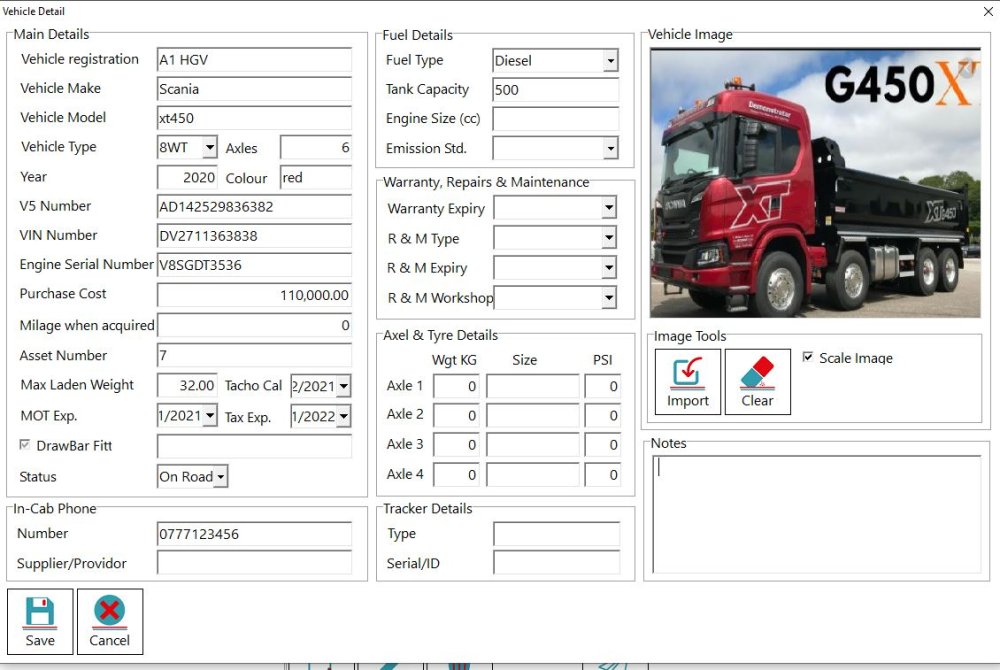Click the Colour field
Viewport: 1000px width, 670px height.
[x=316, y=177]
